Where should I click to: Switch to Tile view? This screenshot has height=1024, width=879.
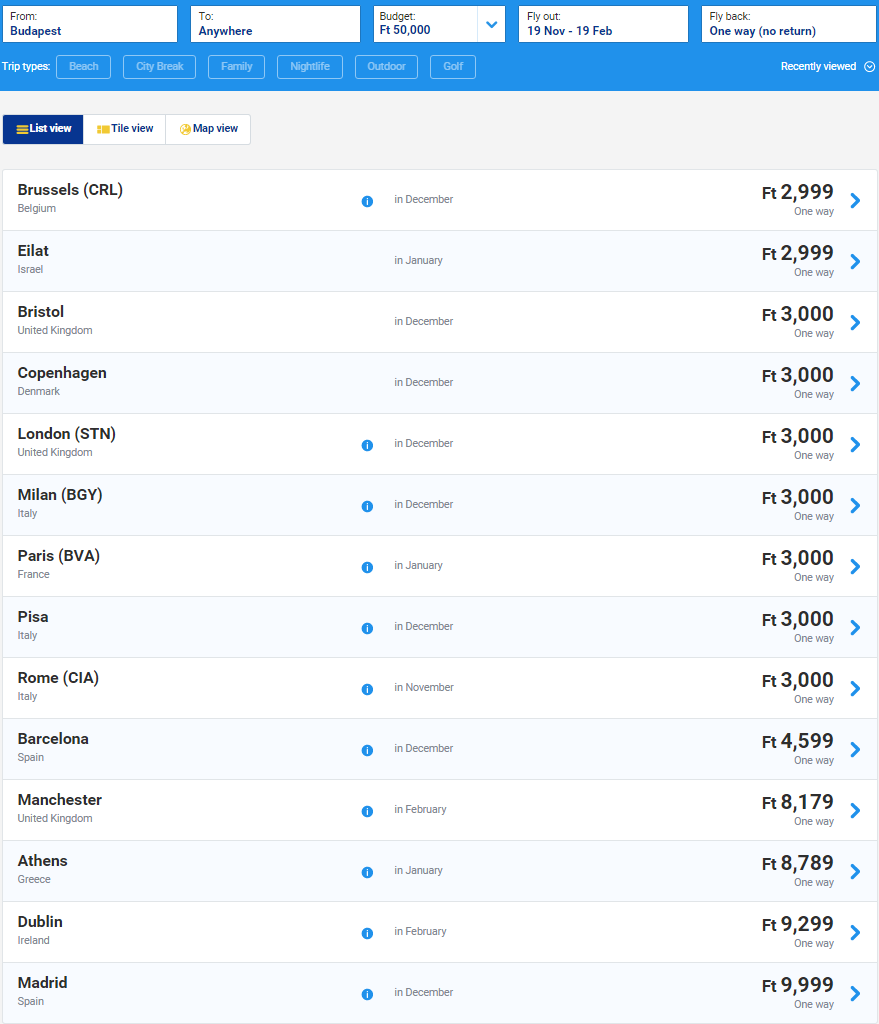(x=125, y=129)
